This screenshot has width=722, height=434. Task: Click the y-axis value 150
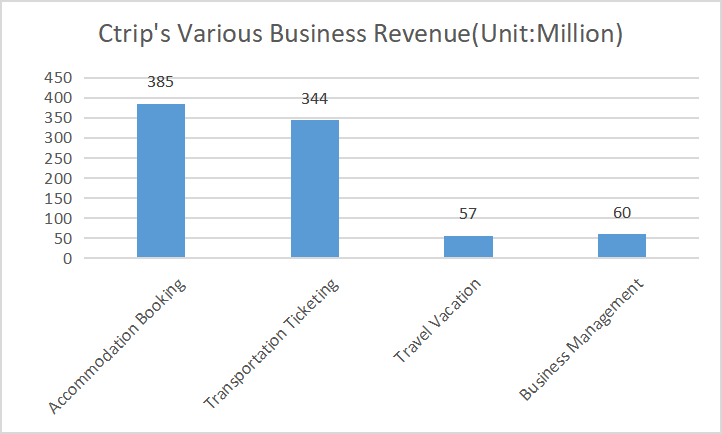coord(58,198)
